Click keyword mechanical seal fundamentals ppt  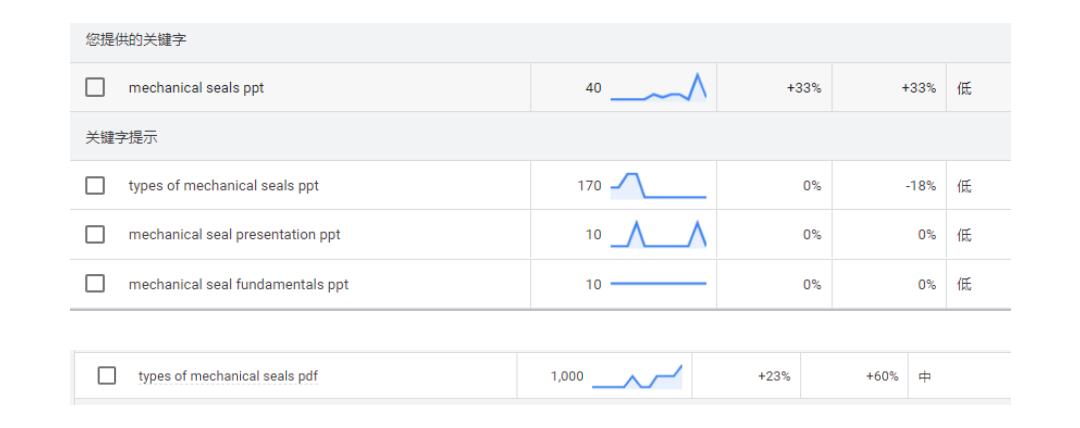[x=238, y=285]
